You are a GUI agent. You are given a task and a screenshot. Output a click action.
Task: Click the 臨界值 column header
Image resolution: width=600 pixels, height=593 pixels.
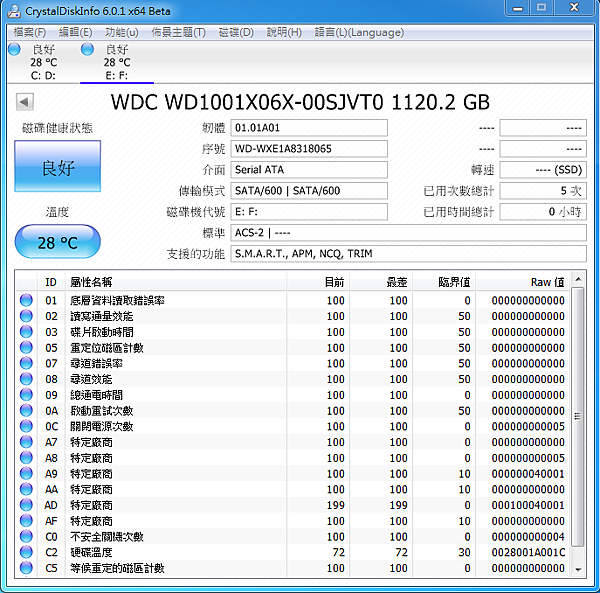tap(444, 282)
